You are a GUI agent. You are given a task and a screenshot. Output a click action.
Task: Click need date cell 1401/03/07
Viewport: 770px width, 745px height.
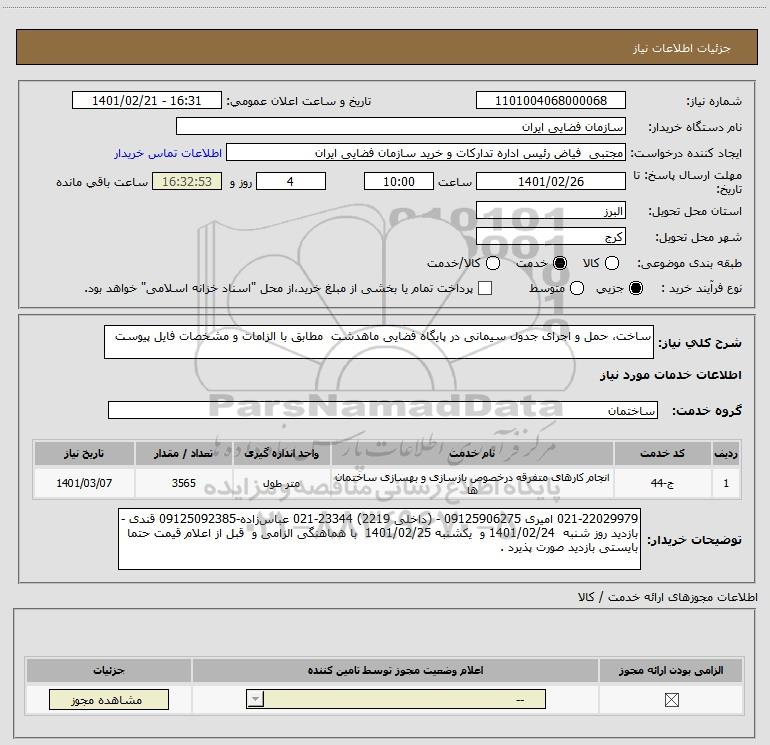[84, 483]
